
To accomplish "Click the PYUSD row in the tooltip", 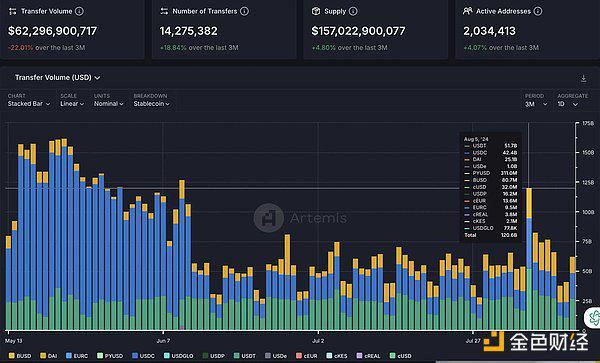I will [491, 173].
